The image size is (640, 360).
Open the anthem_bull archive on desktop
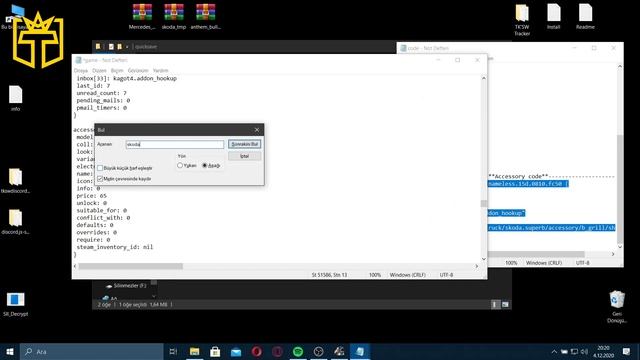click(x=205, y=17)
